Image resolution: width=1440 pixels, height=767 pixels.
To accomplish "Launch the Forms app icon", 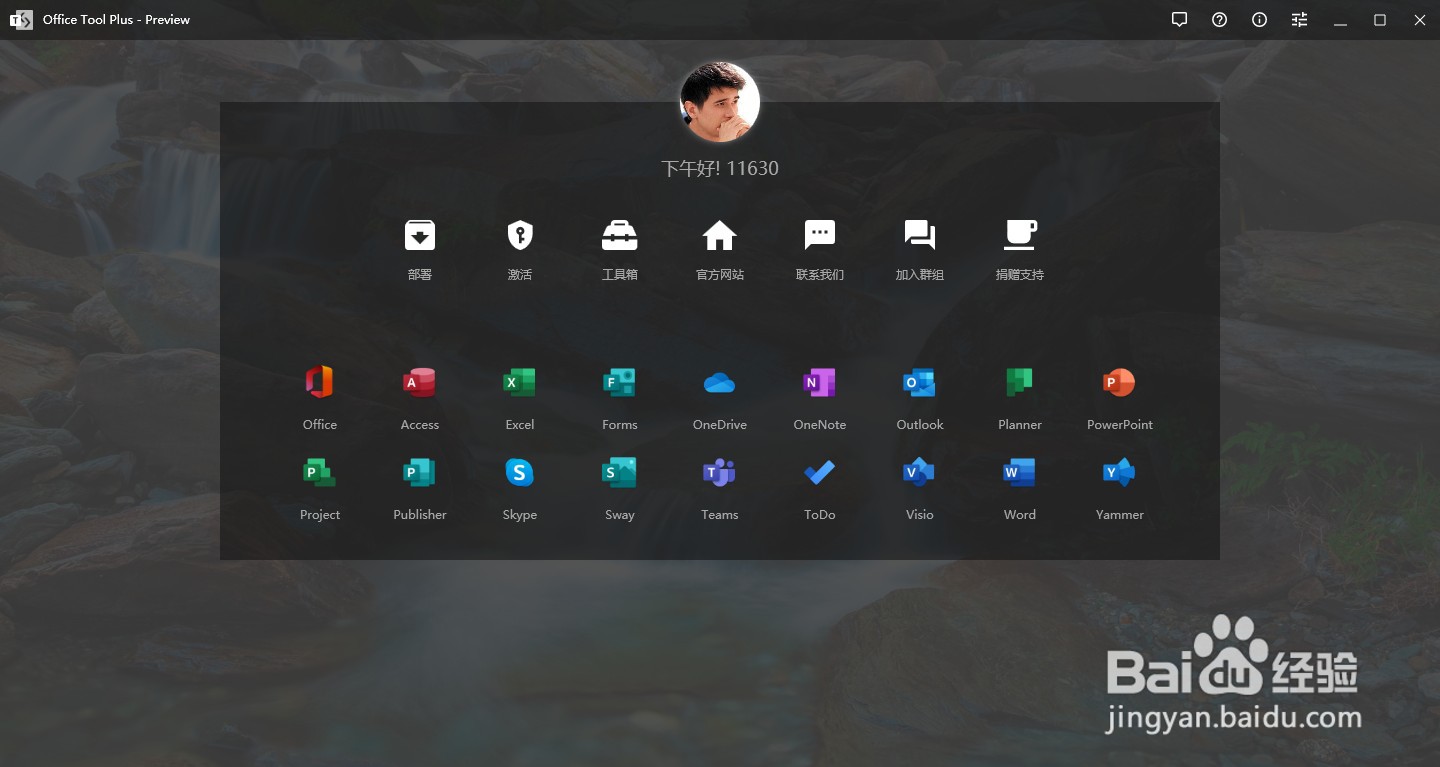I will pos(620,382).
